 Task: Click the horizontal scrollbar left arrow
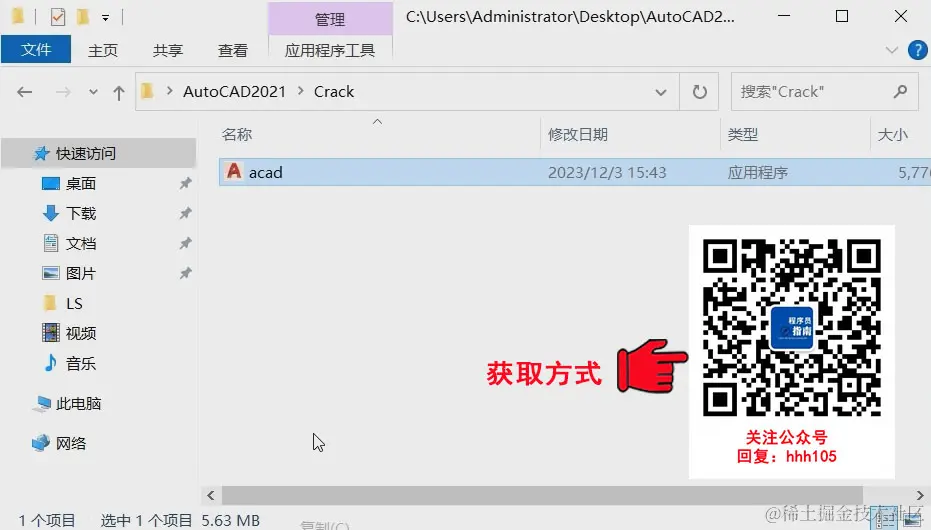pyautogui.click(x=211, y=495)
